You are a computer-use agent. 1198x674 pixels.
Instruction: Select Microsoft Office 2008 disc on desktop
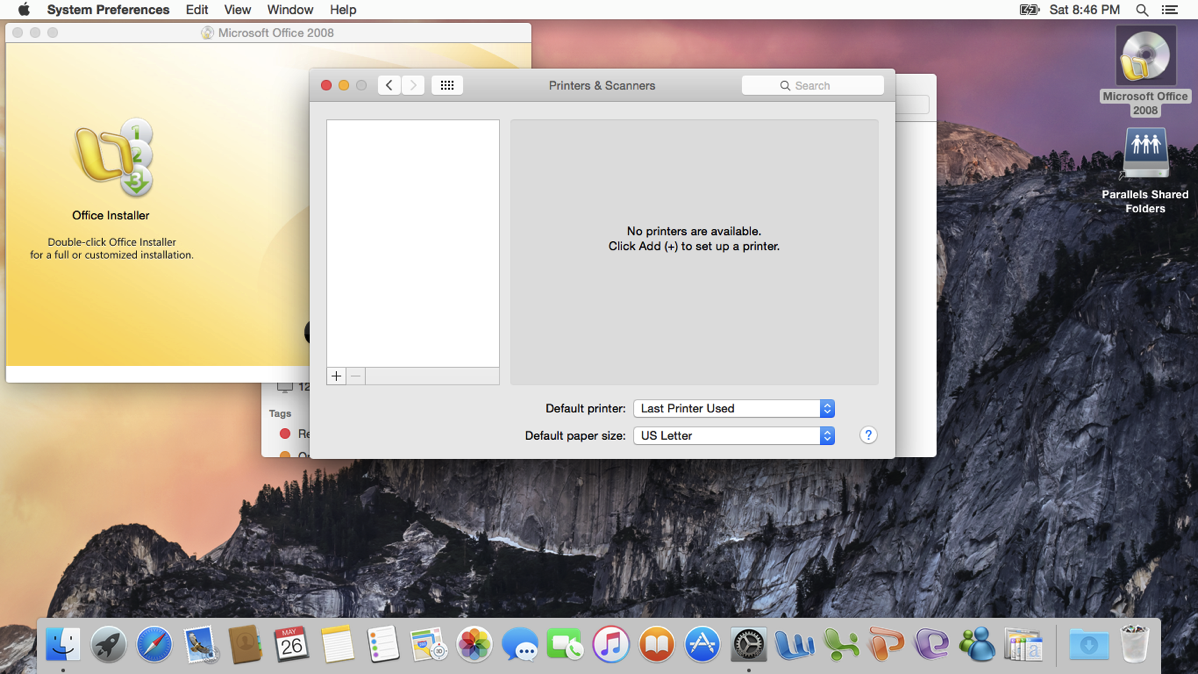click(x=1145, y=57)
